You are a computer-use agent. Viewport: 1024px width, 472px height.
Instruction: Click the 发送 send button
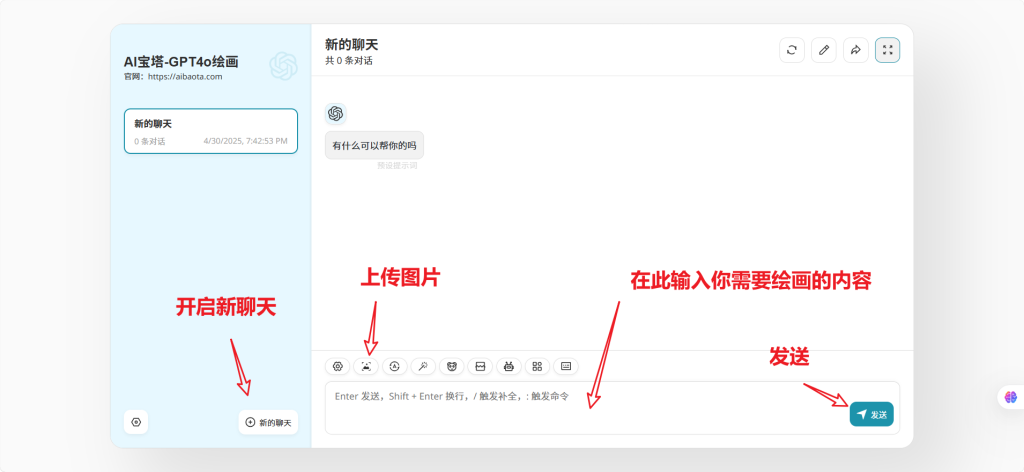tap(871, 414)
